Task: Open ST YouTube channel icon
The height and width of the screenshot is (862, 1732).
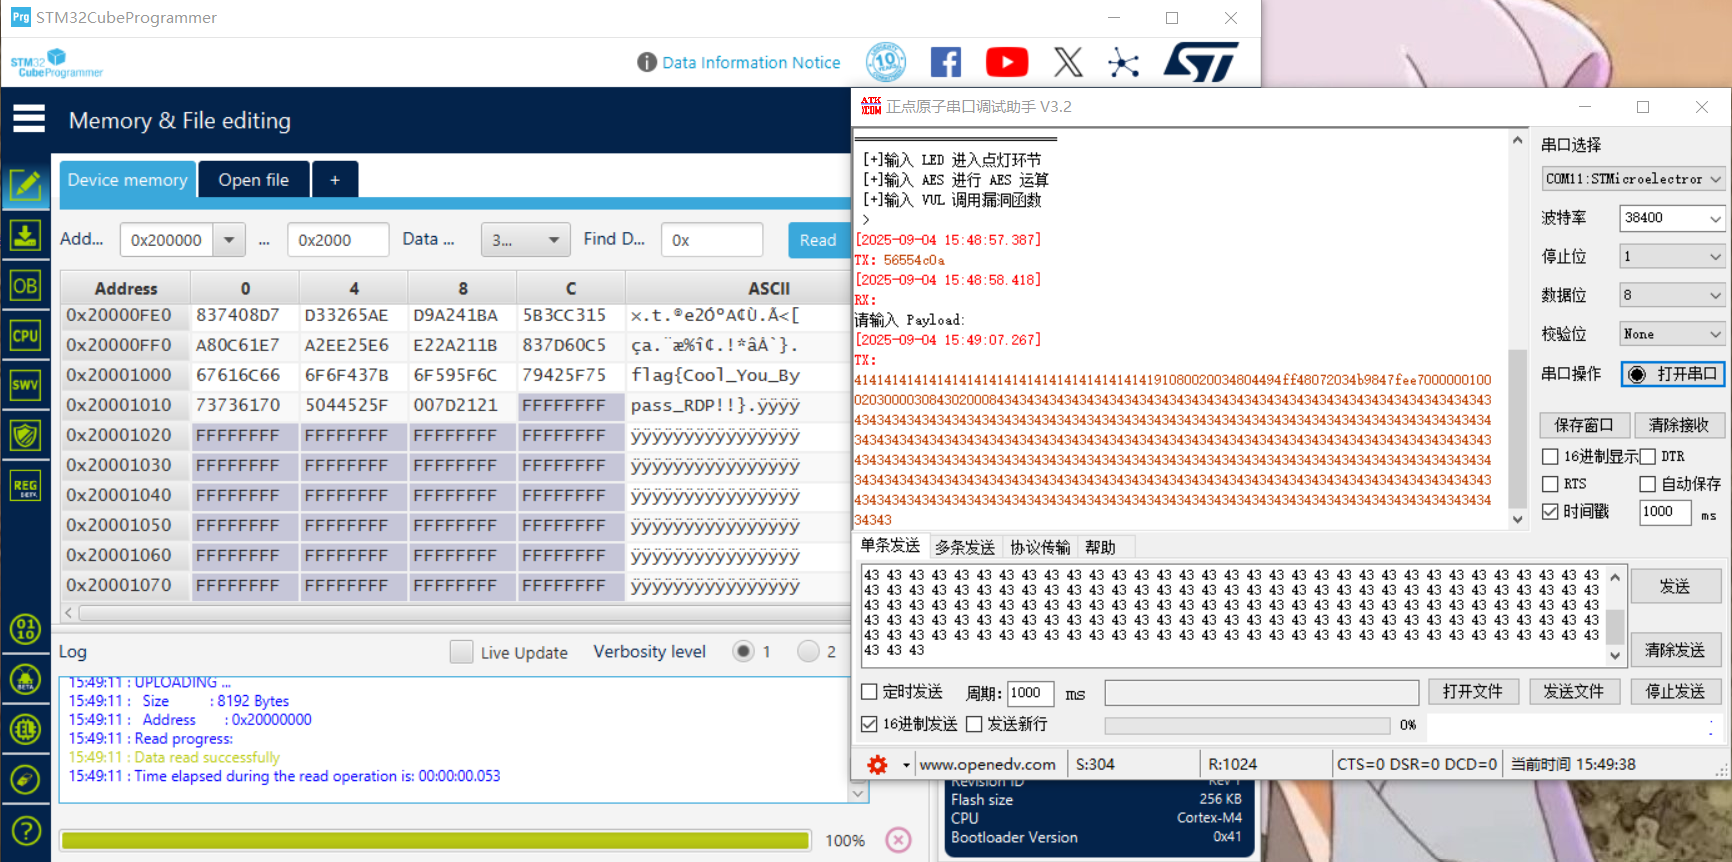Action: [1006, 62]
